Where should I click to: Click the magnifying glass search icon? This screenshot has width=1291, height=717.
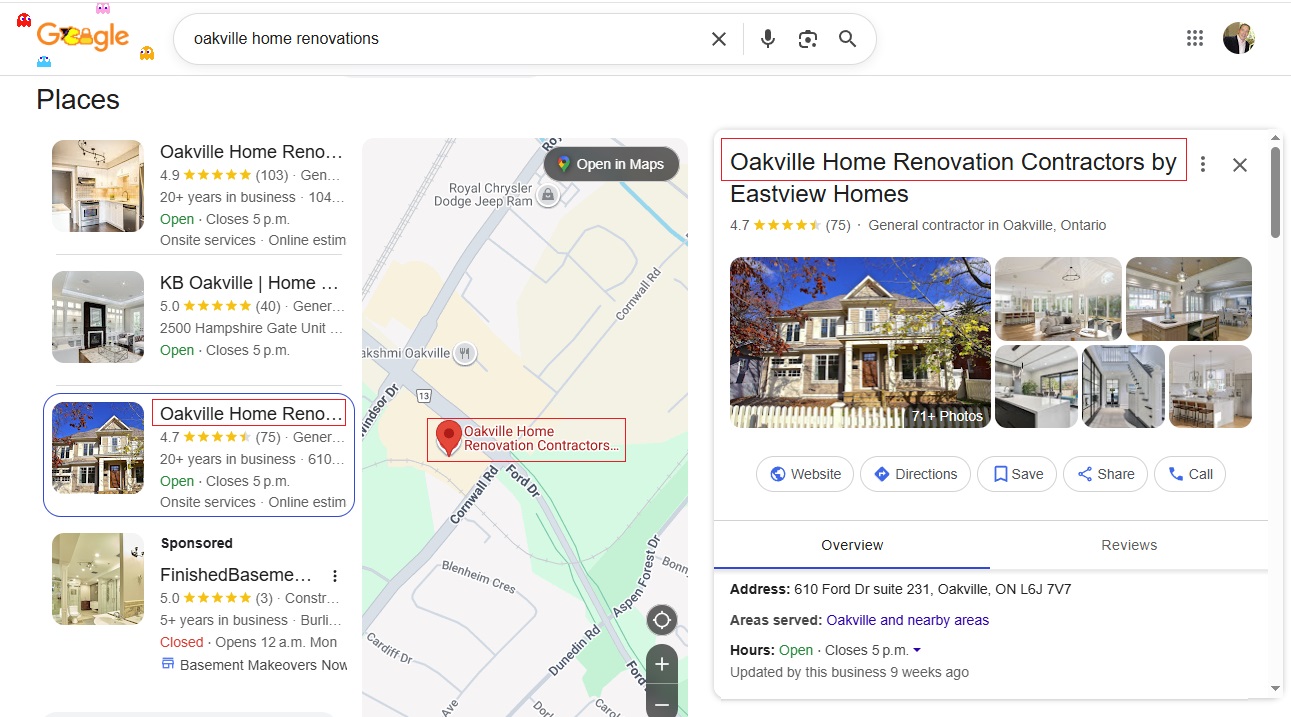click(848, 39)
